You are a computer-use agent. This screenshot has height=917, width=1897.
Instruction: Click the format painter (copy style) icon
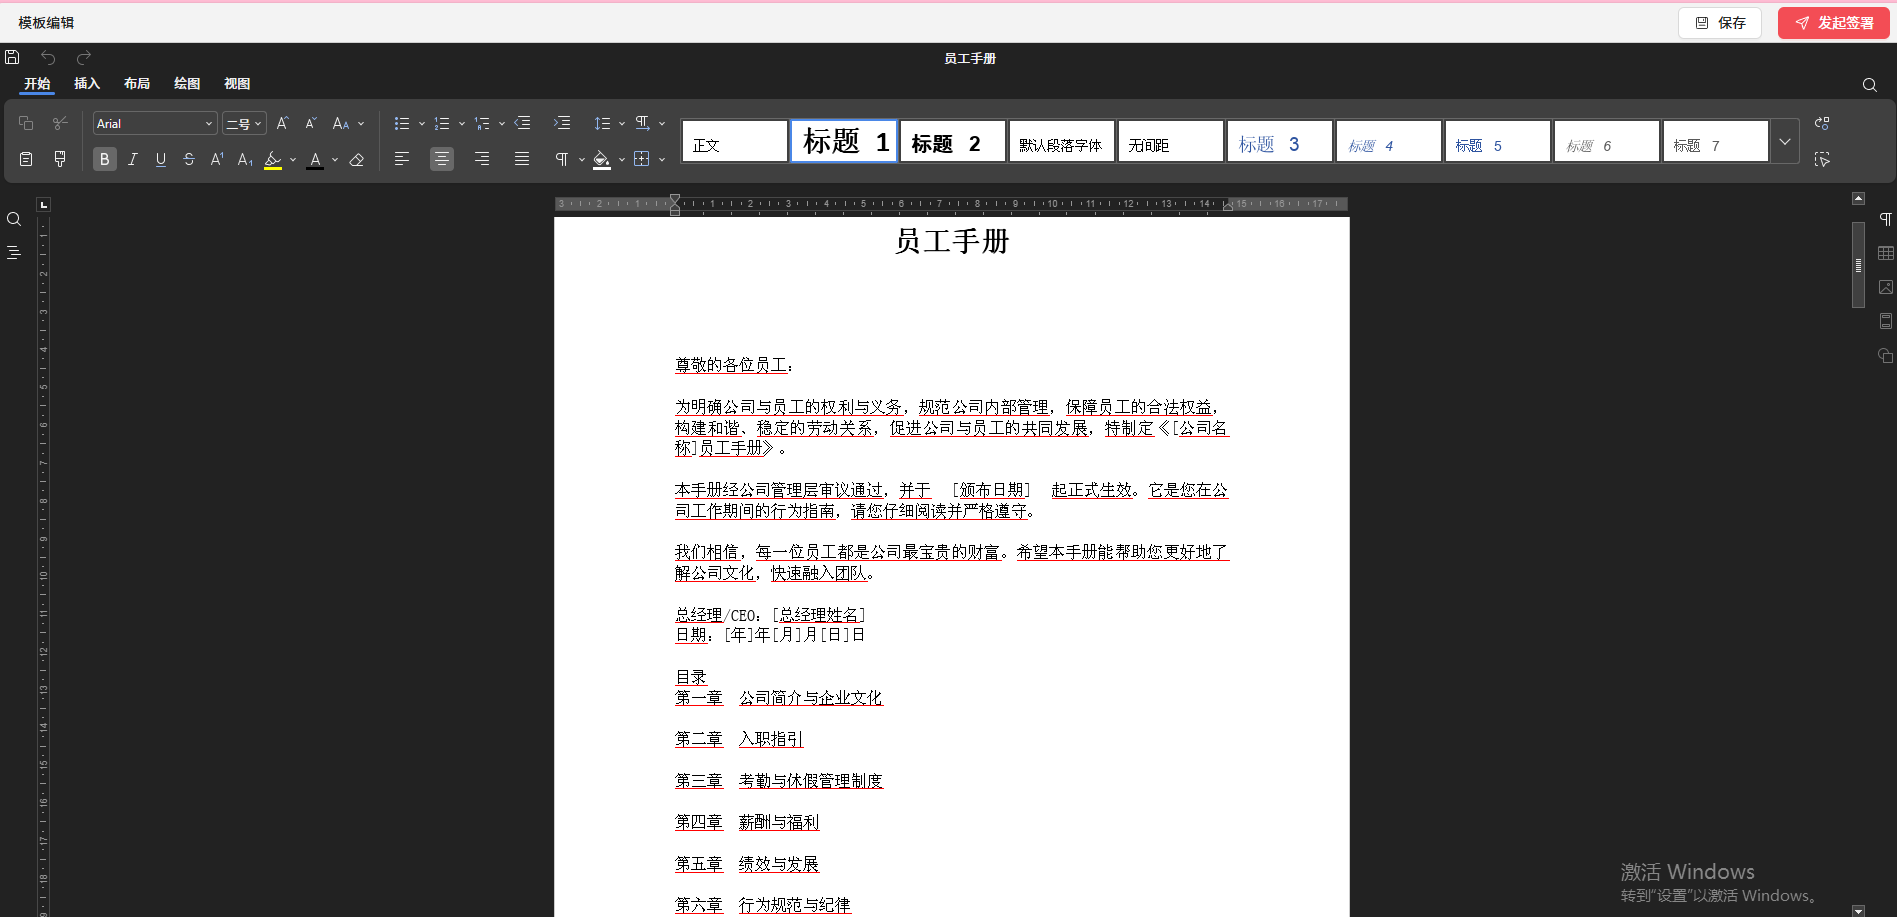pos(60,159)
